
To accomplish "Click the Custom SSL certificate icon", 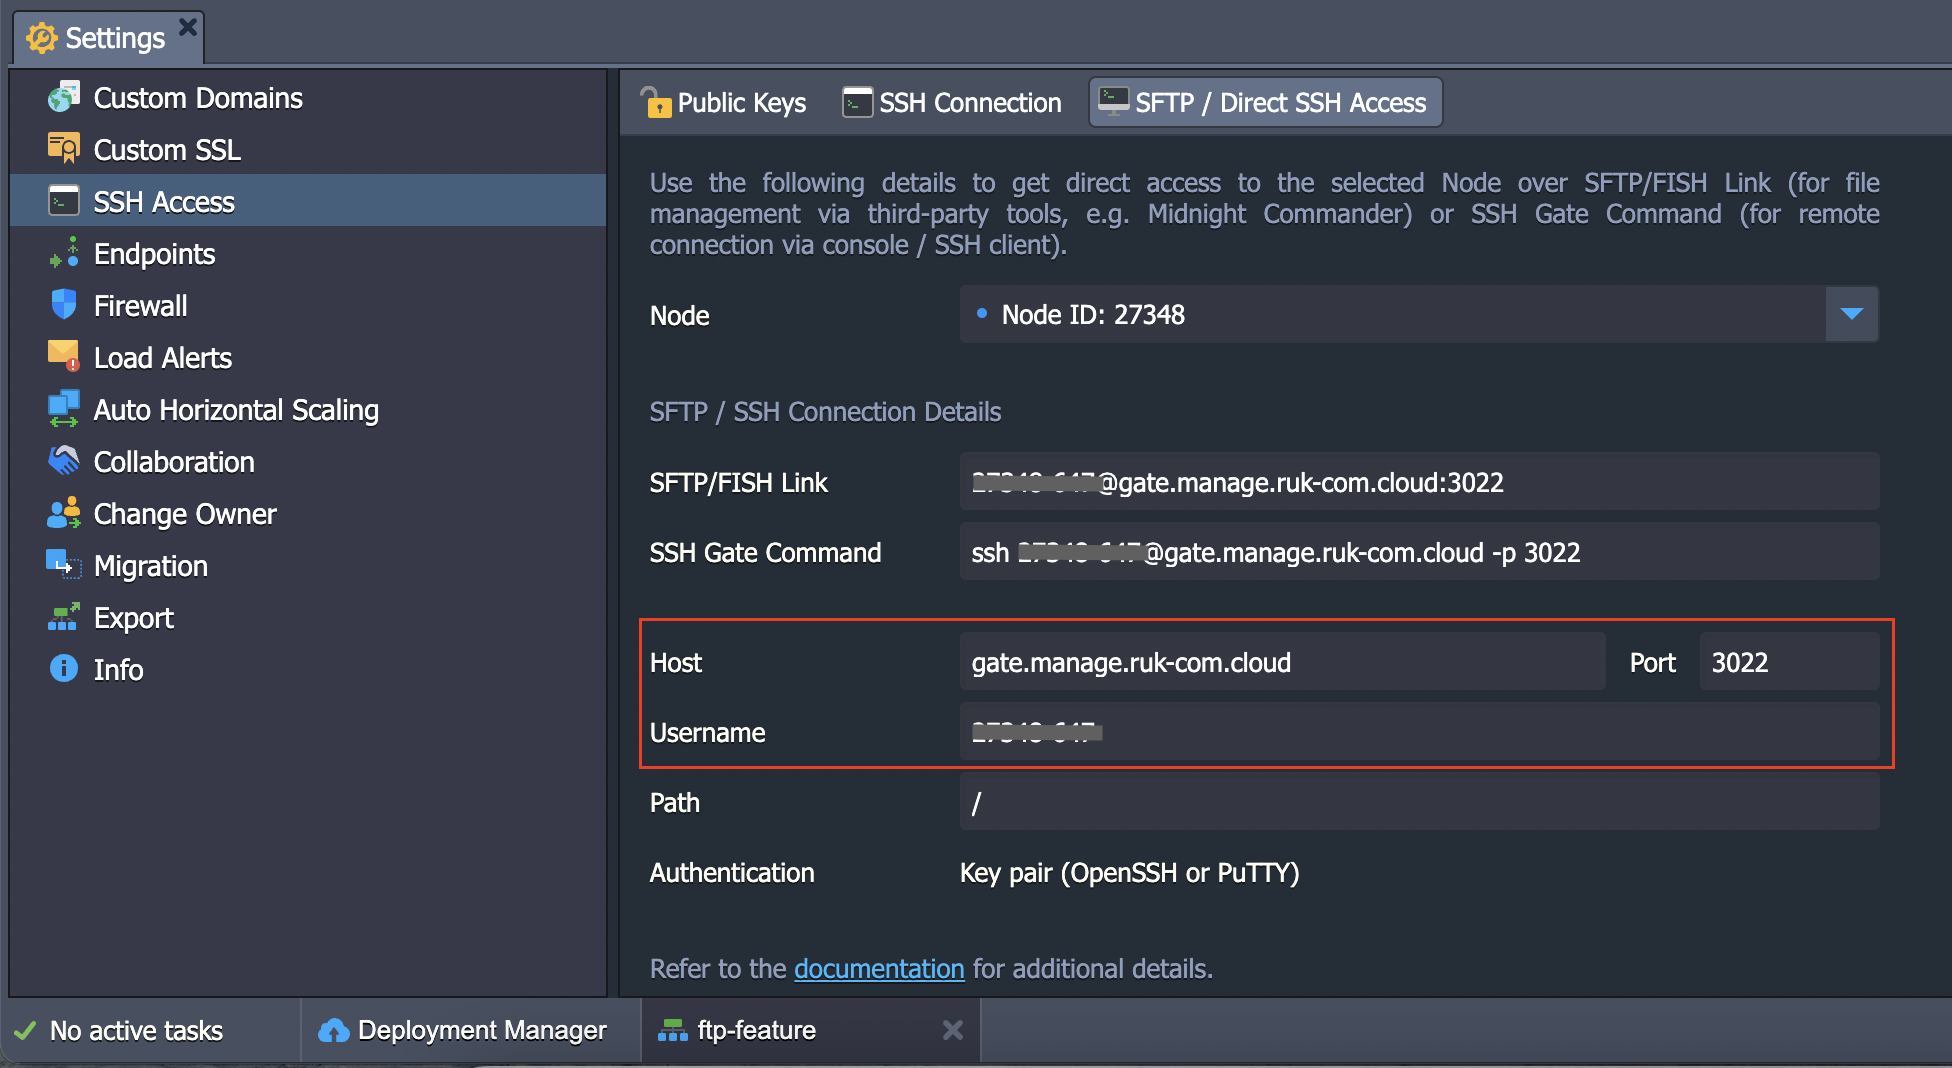I will pos(63,149).
